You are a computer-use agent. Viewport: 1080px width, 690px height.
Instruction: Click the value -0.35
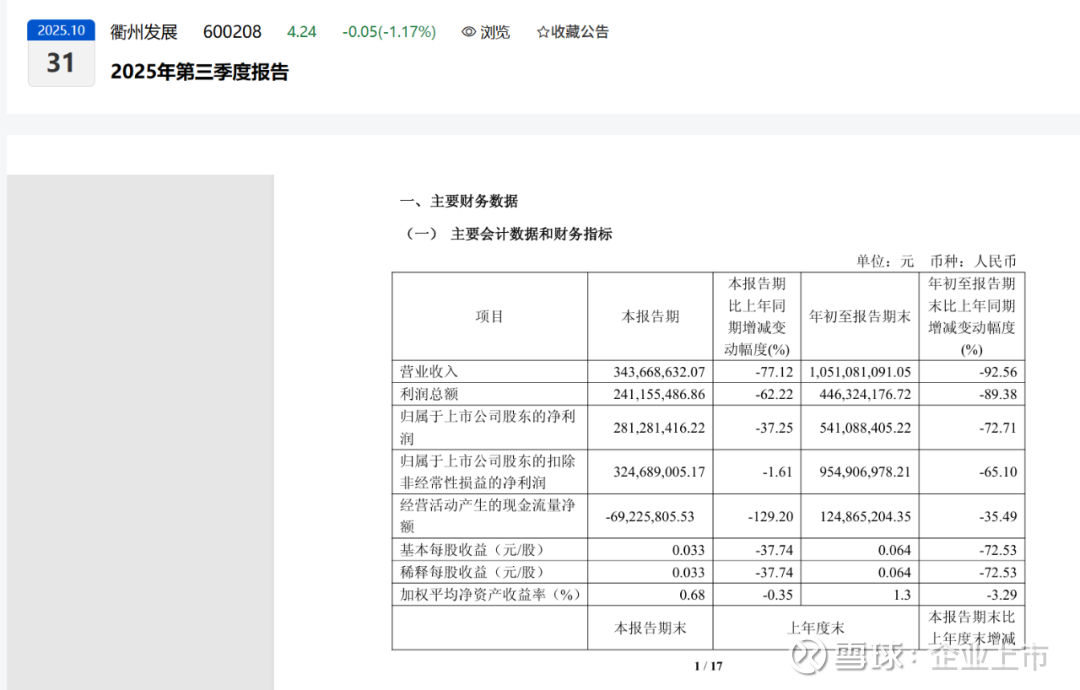point(778,595)
